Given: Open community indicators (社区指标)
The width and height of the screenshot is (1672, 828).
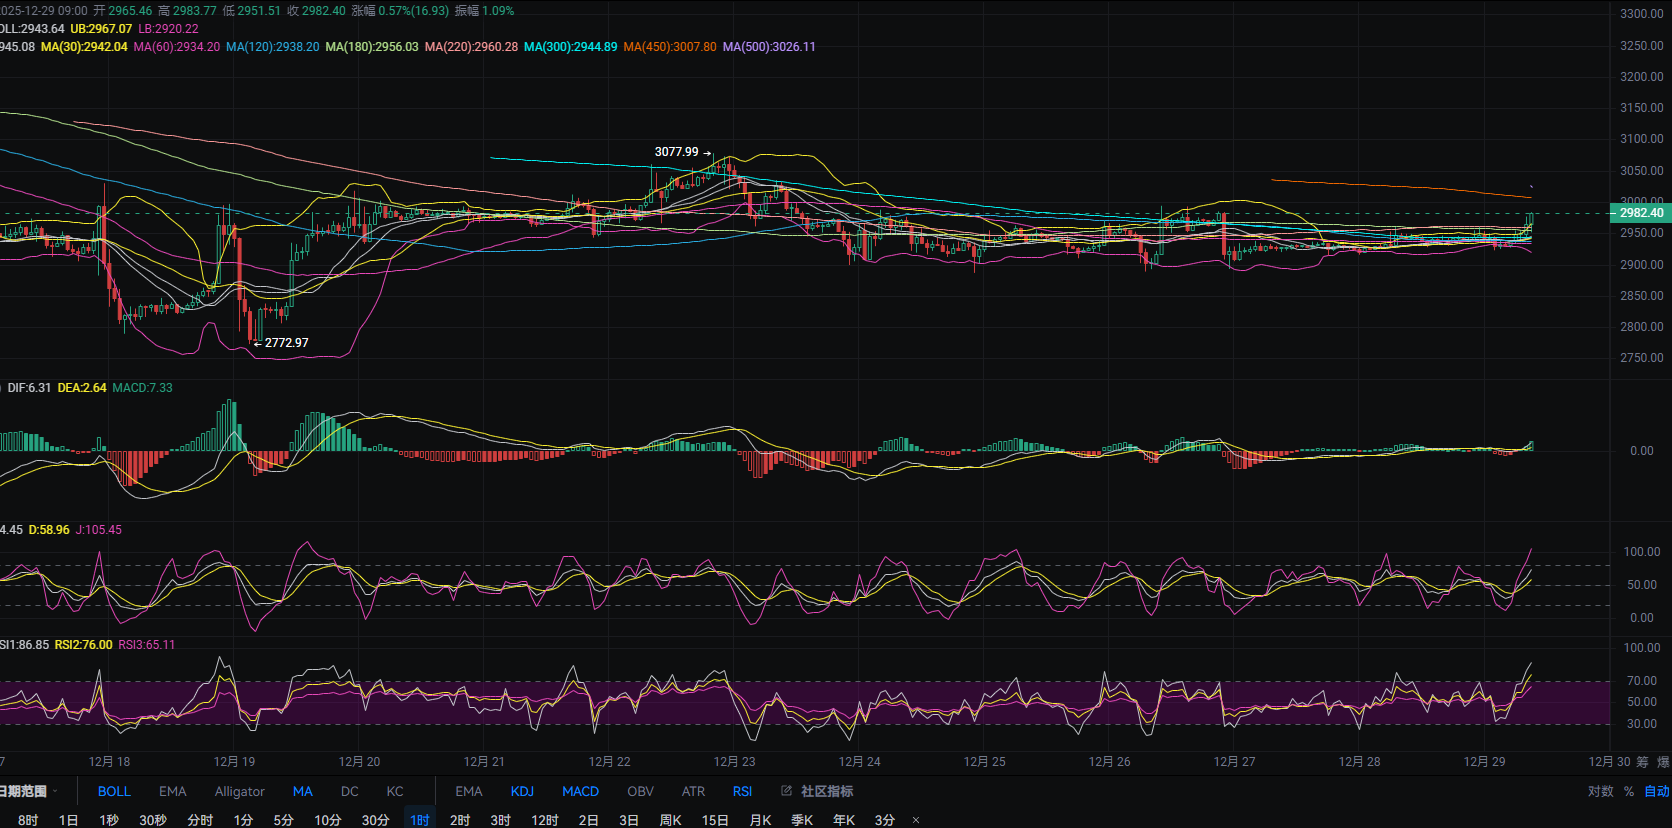Looking at the screenshot, I should tap(826, 791).
